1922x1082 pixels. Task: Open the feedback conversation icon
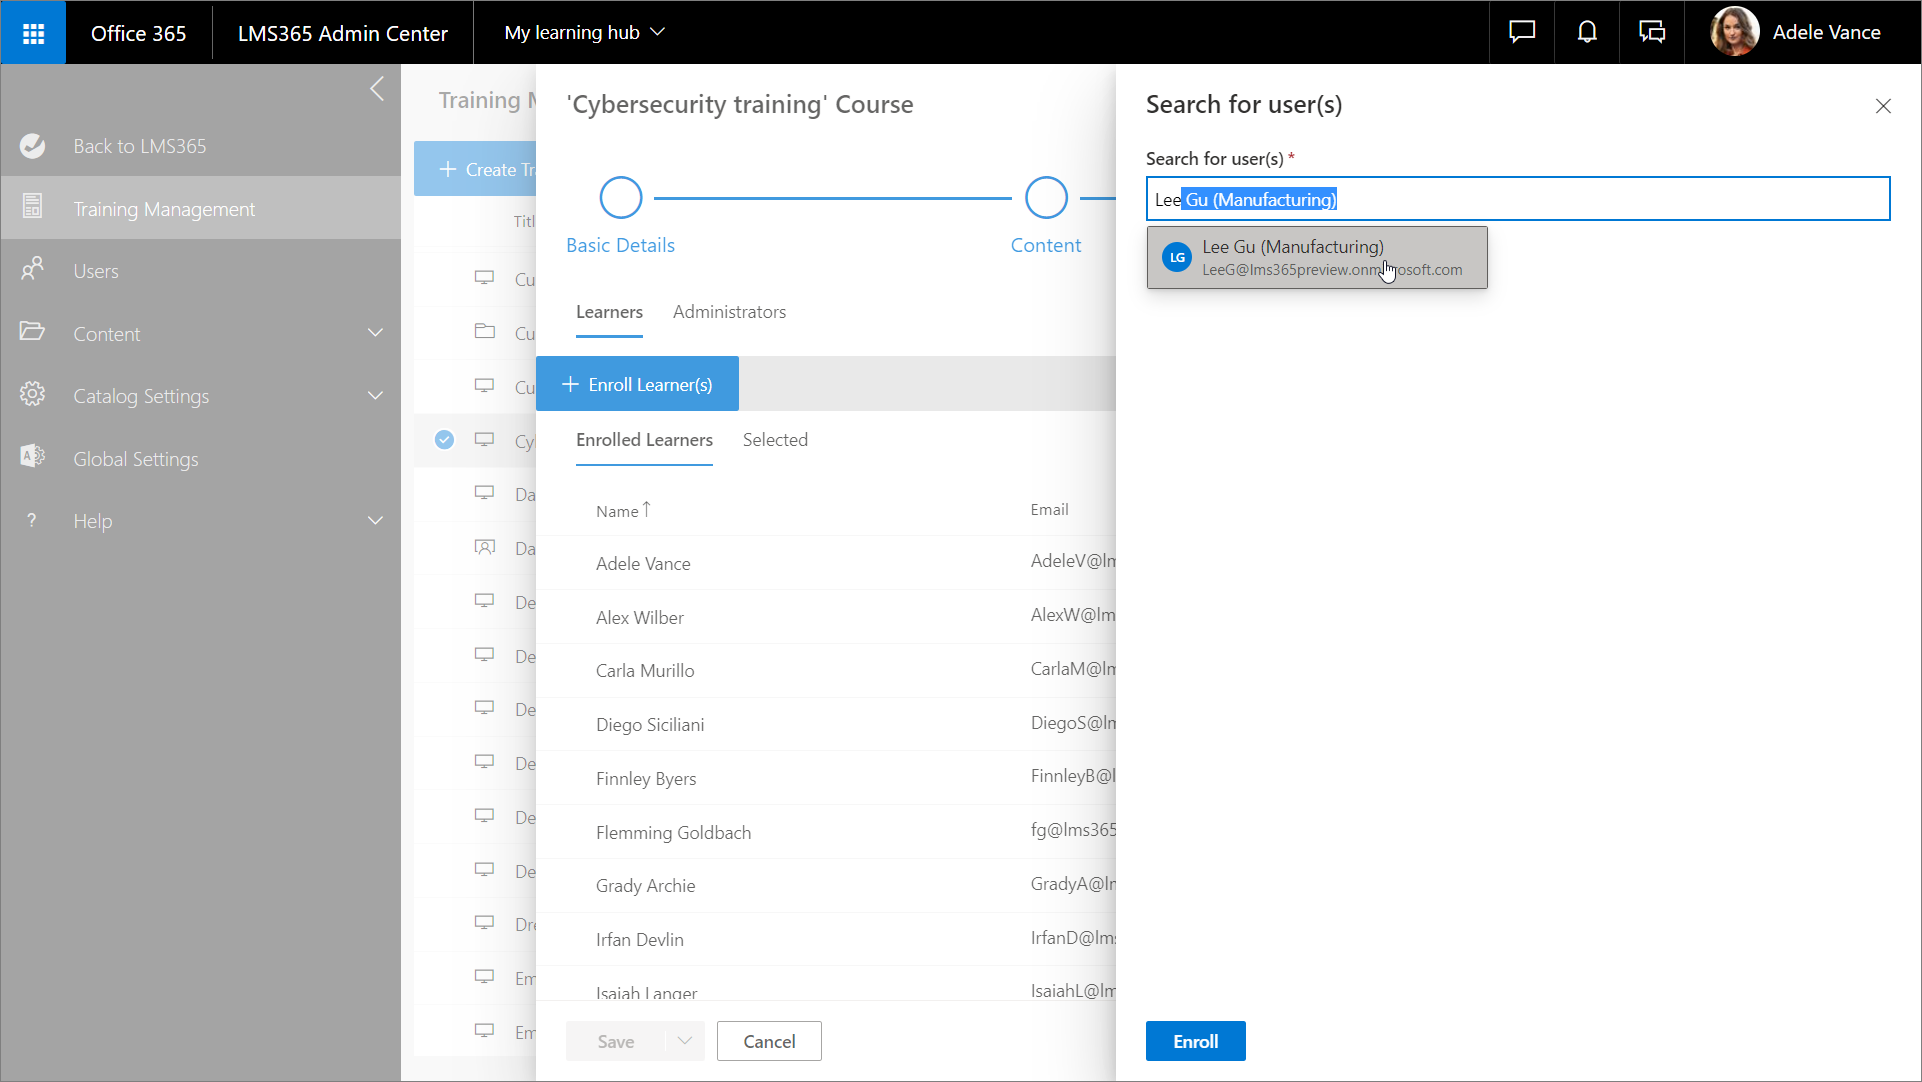(1652, 33)
